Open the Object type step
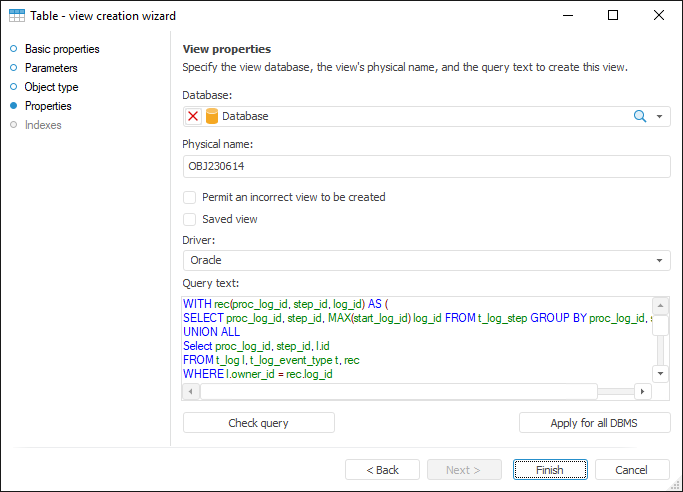Screen dimensions: 683x492 [51, 87]
